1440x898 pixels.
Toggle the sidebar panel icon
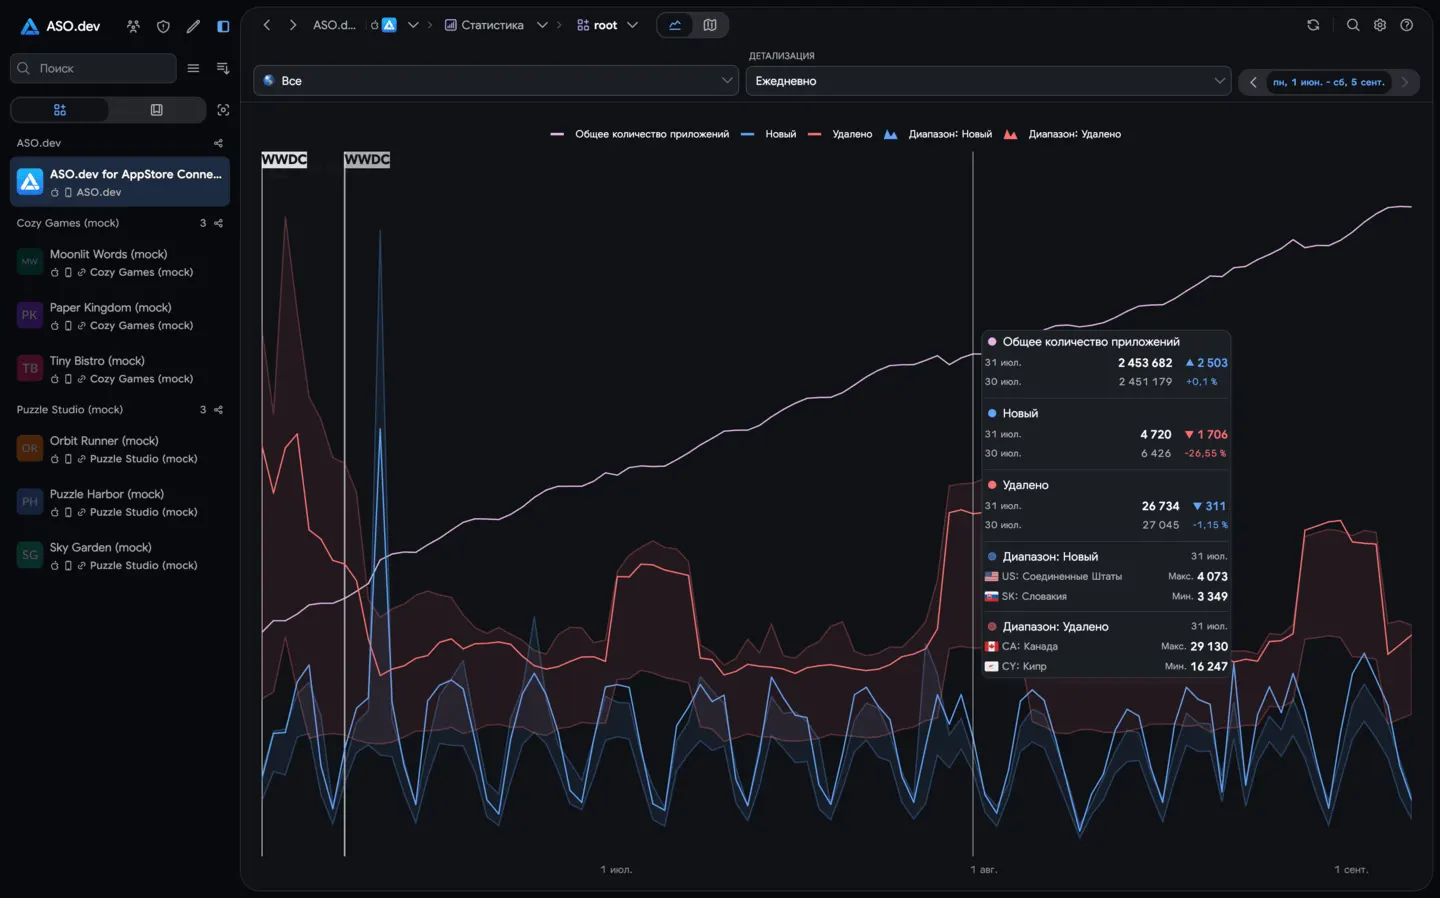pos(223,26)
